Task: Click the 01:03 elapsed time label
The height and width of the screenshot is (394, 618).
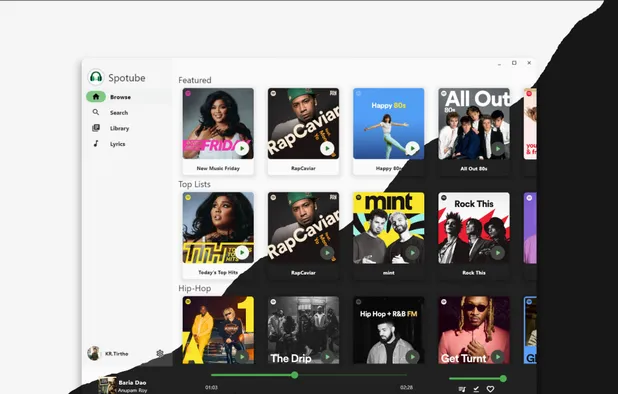Action: [211, 387]
